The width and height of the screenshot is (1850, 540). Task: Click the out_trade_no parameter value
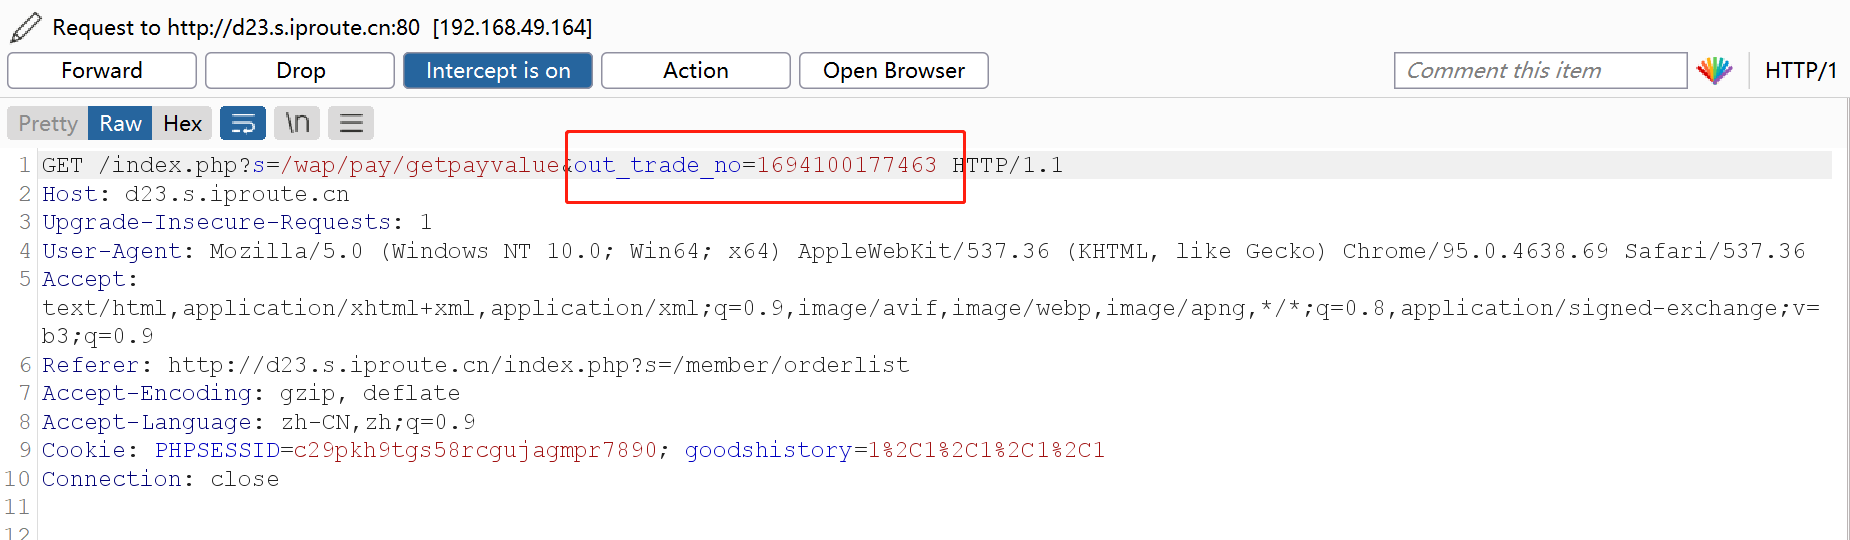846,165
